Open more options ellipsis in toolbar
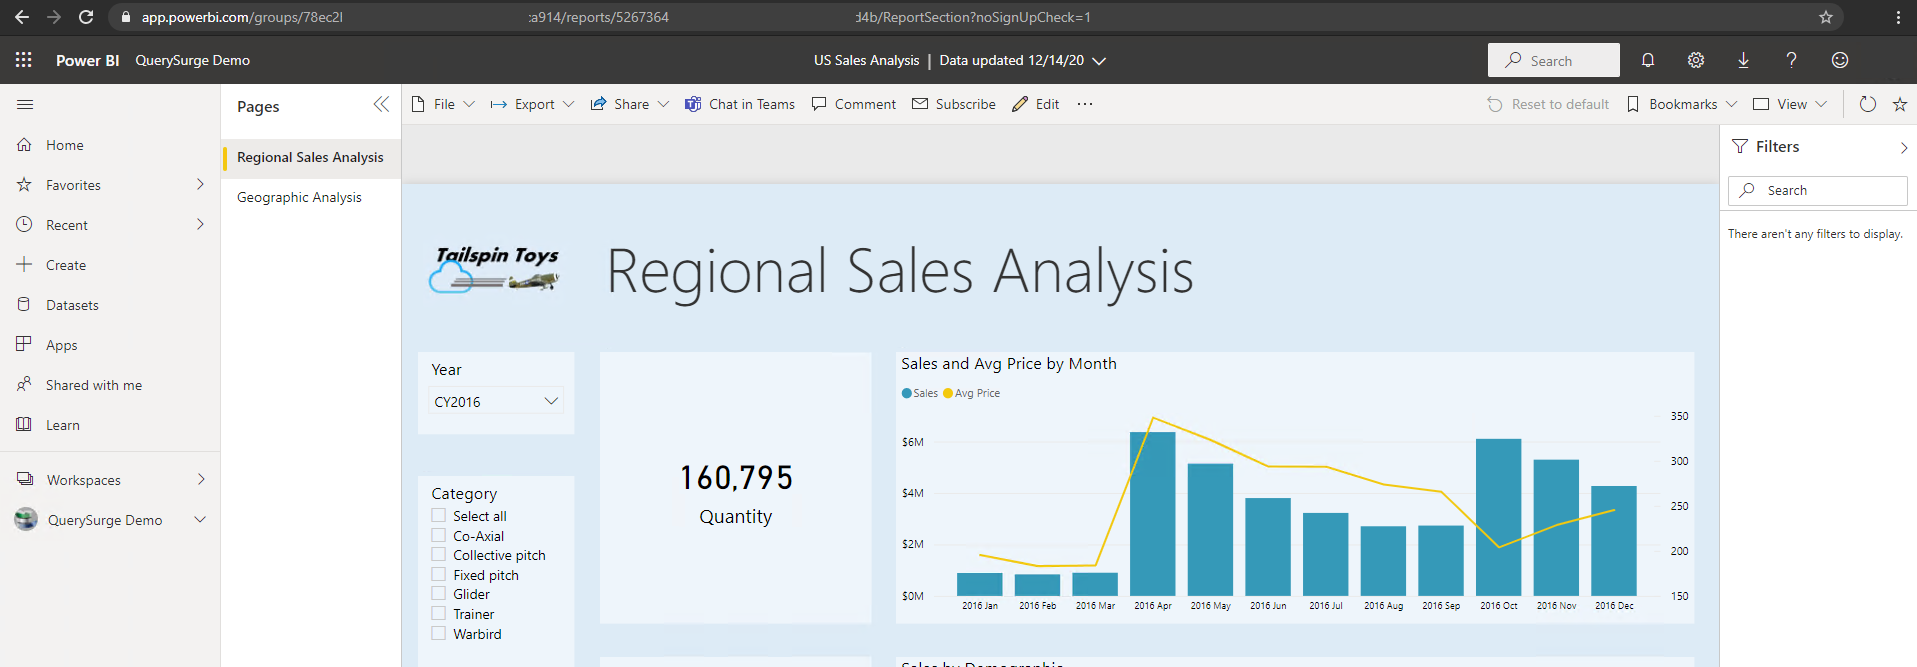 click(1085, 104)
